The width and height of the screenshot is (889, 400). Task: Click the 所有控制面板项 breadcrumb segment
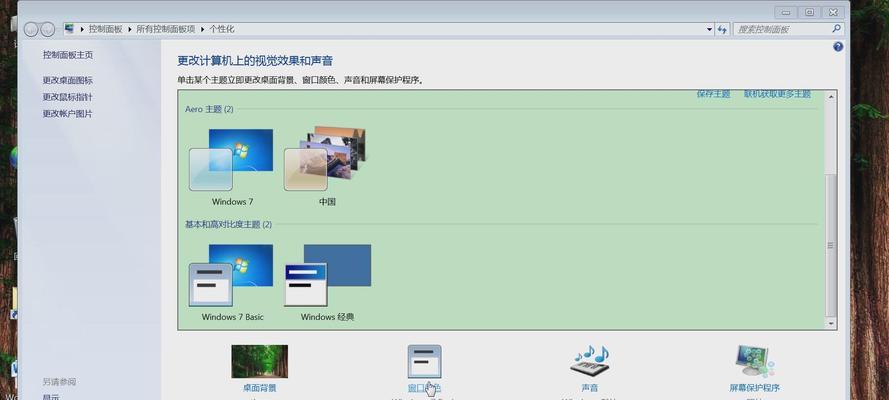tap(166, 29)
